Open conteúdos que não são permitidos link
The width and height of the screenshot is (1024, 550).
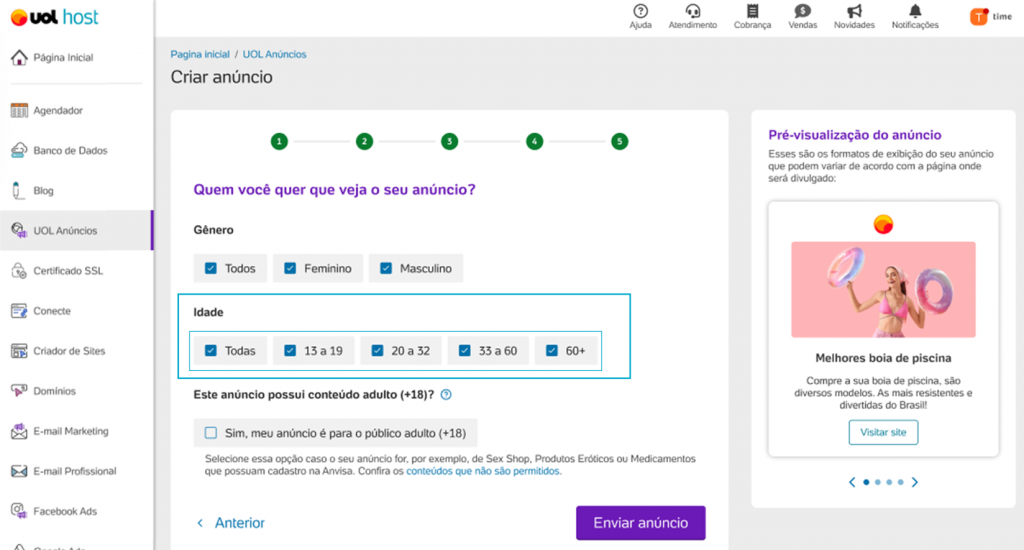pos(483,471)
